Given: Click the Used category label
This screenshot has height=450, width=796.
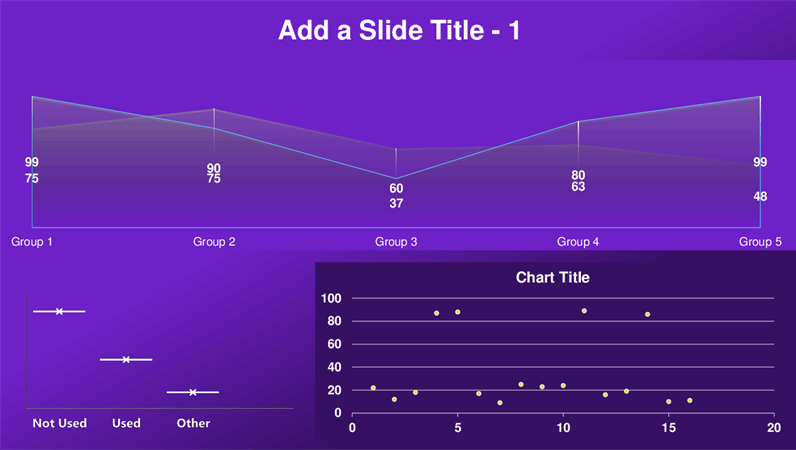Looking at the screenshot, I should point(126,423).
